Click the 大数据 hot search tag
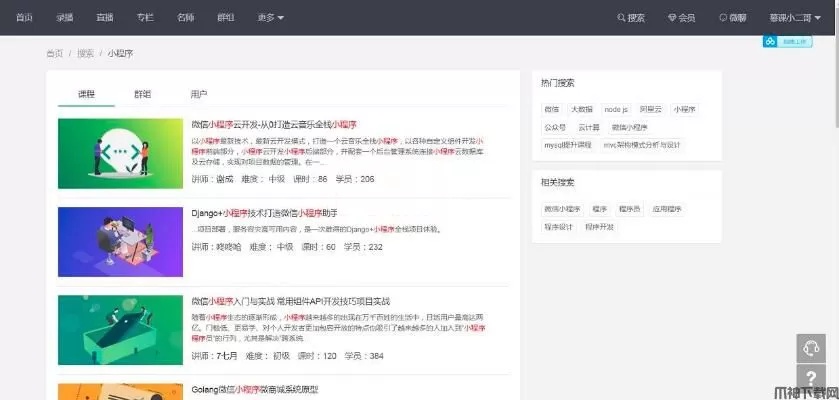This screenshot has height=400, width=839. click(x=581, y=108)
